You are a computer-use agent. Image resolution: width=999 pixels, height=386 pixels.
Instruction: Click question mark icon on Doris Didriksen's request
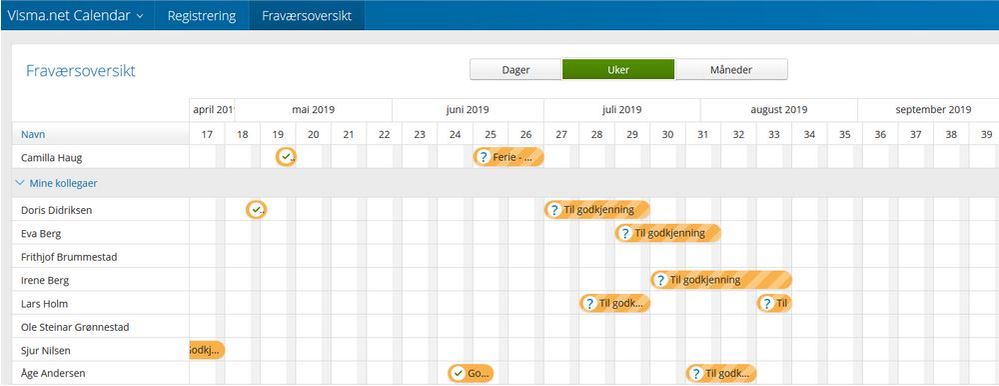pos(554,210)
